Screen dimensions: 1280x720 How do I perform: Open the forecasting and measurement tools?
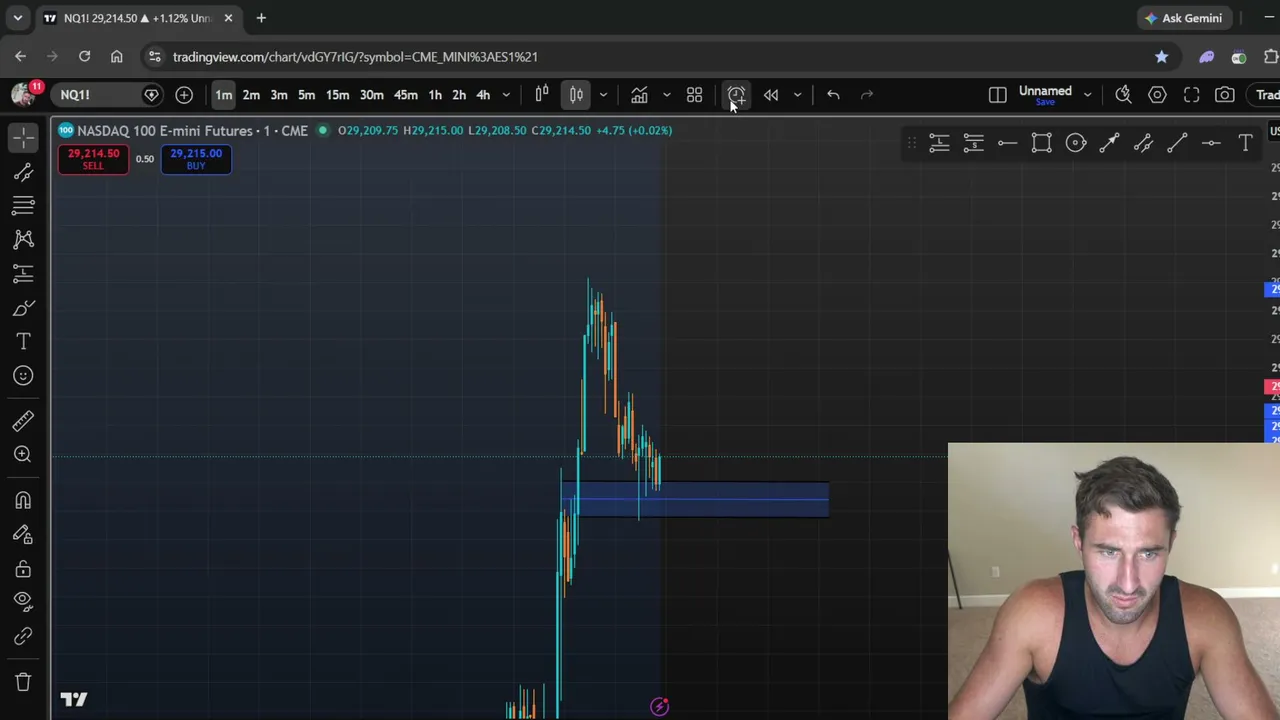pos(23,273)
